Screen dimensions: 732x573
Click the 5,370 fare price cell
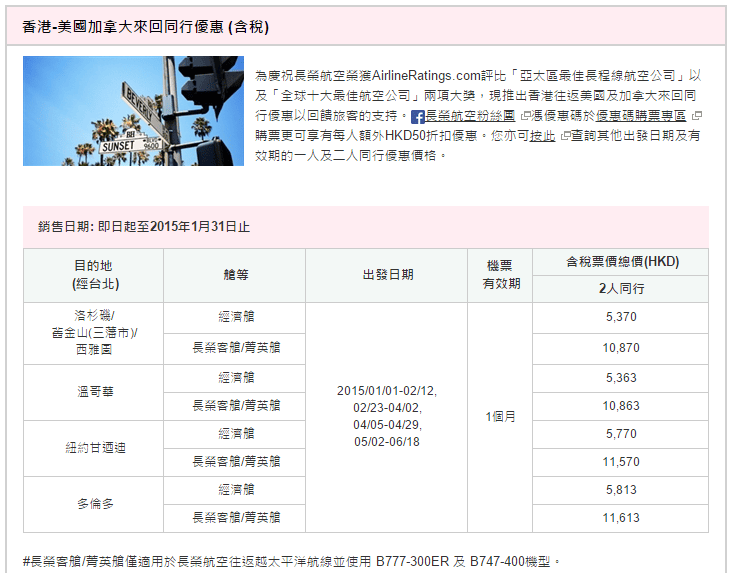click(x=620, y=317)
